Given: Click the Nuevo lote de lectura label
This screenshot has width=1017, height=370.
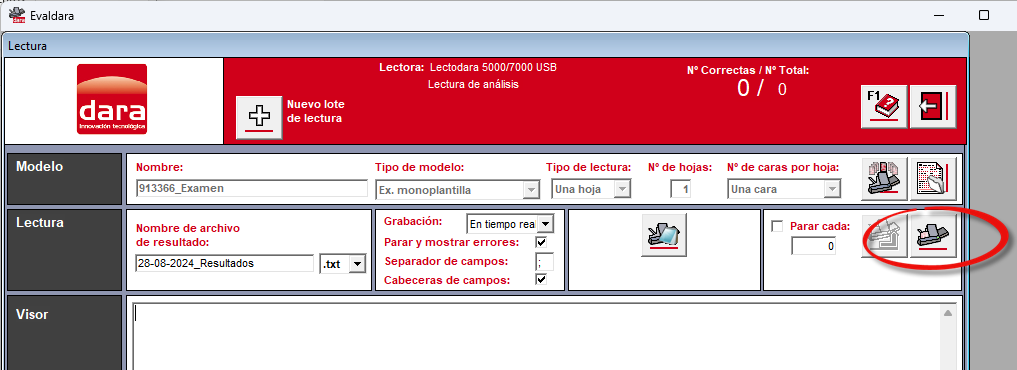Looking at the screenshot, I should [x=315, y=111].
